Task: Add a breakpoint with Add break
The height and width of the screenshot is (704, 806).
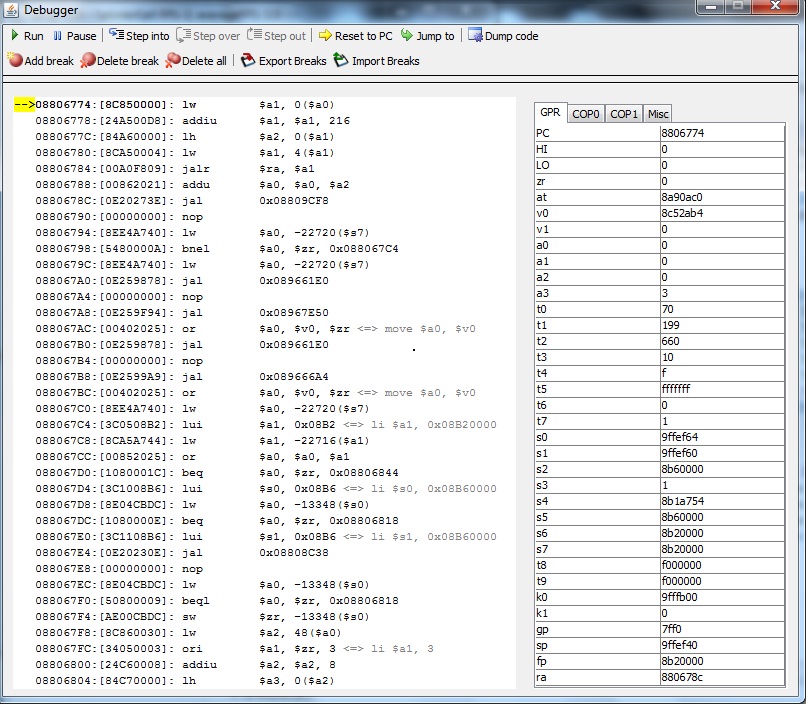Action: 40,61
